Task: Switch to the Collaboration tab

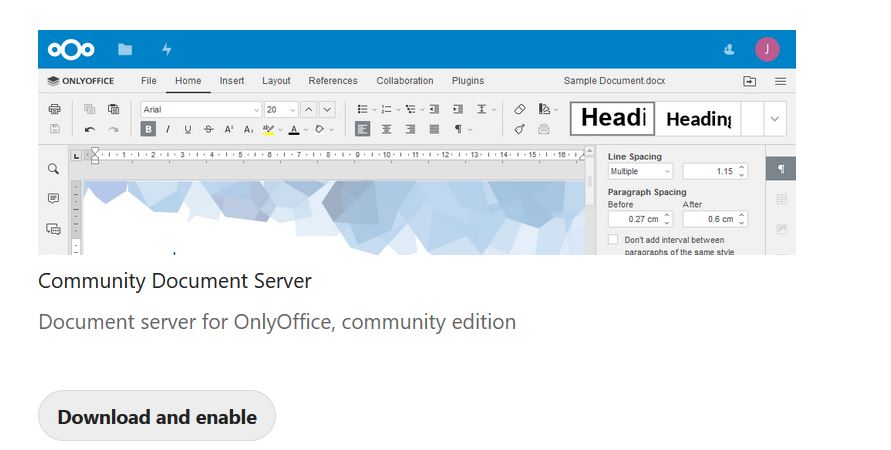Action: point(405,81)
